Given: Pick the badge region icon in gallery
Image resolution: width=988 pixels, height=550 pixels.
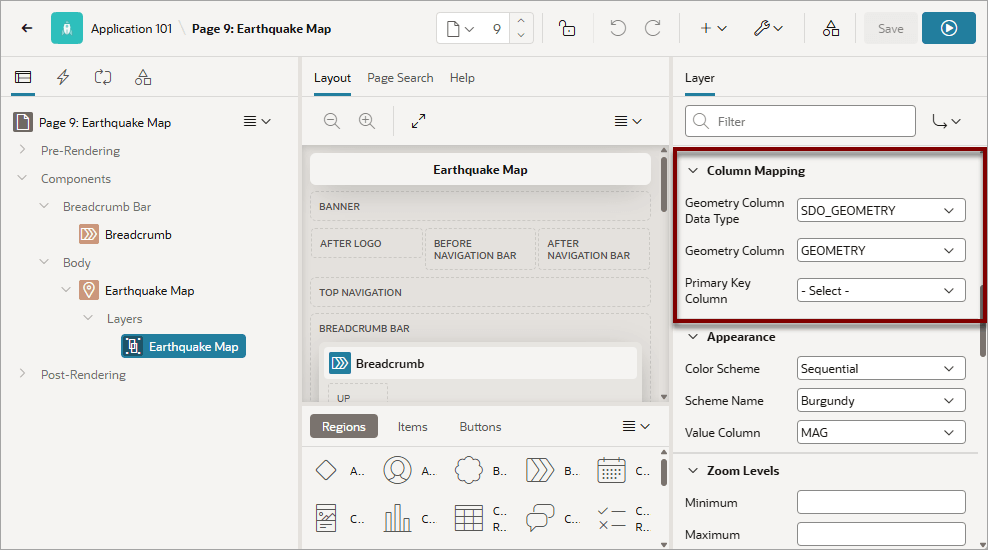Looking at the screenshot, I should [x=468, y=470].
